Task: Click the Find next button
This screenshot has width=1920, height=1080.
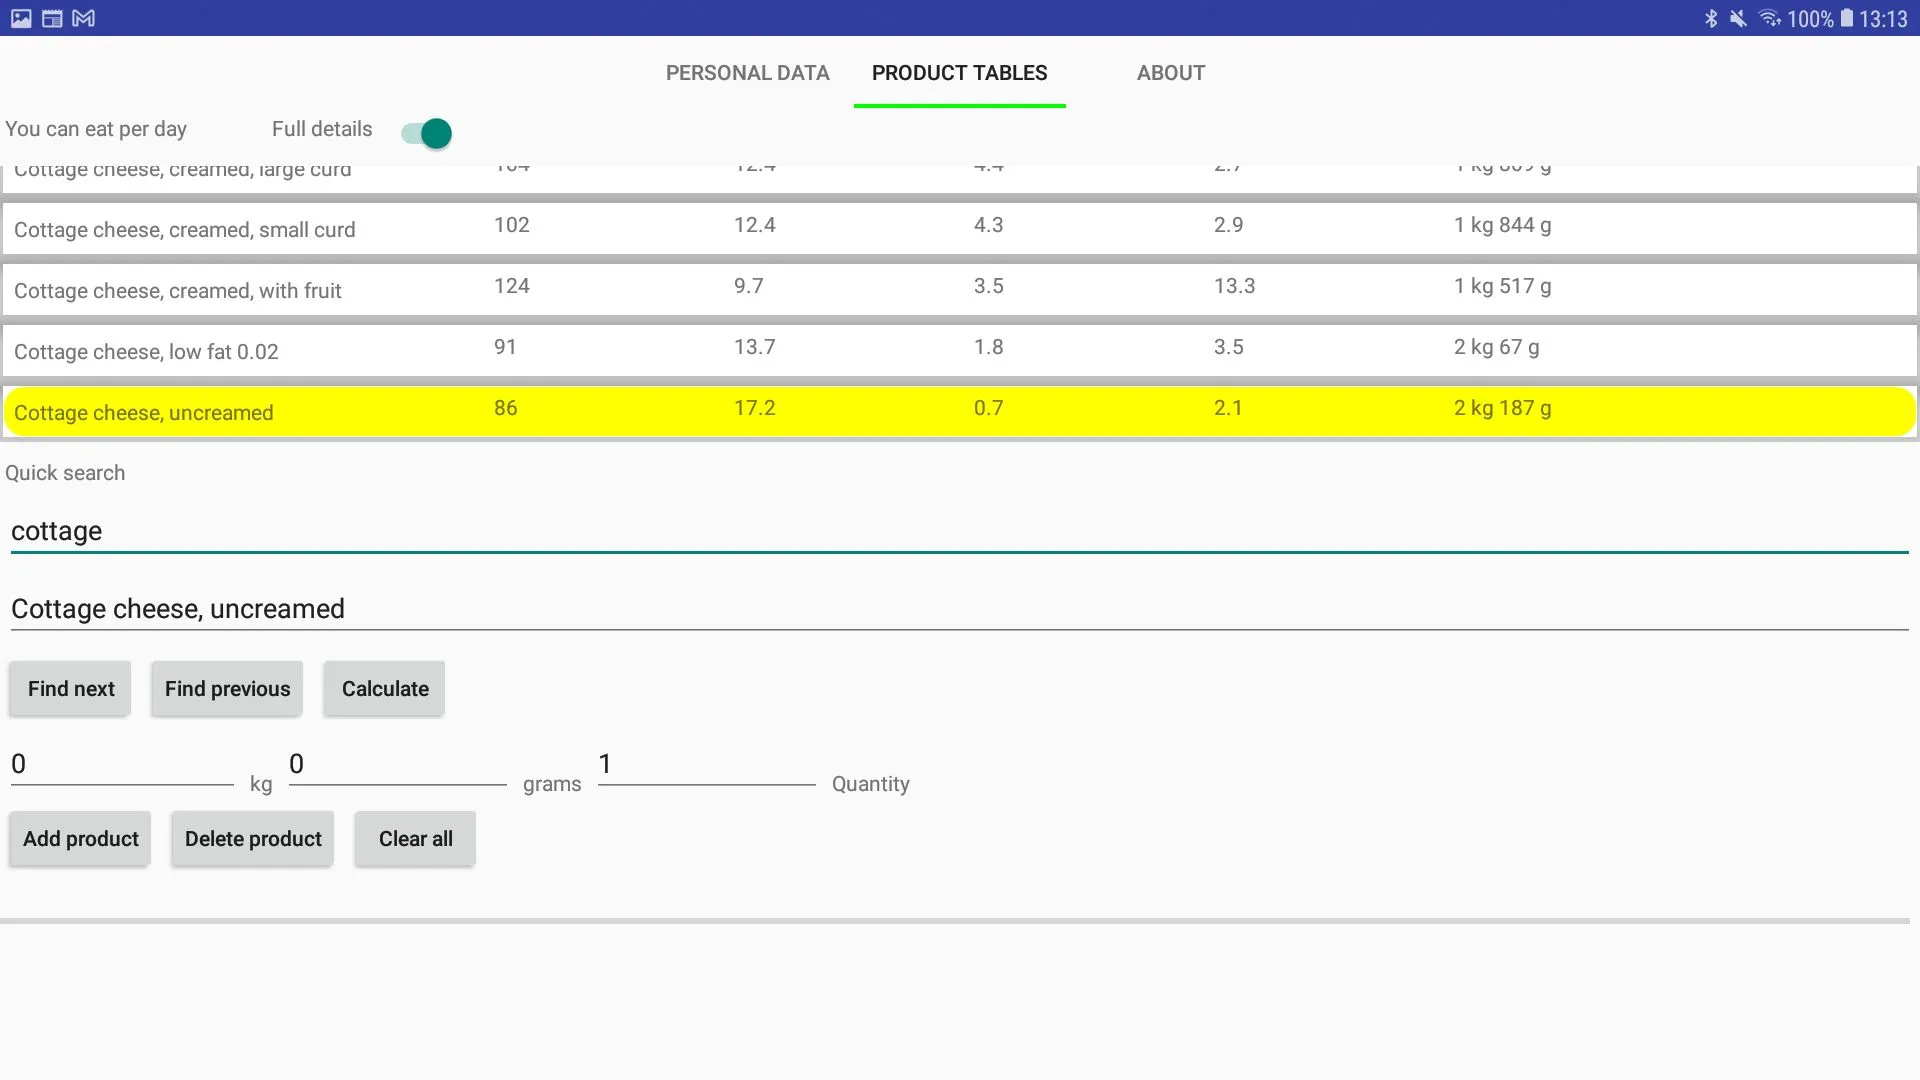Action: tap(71, 689)
